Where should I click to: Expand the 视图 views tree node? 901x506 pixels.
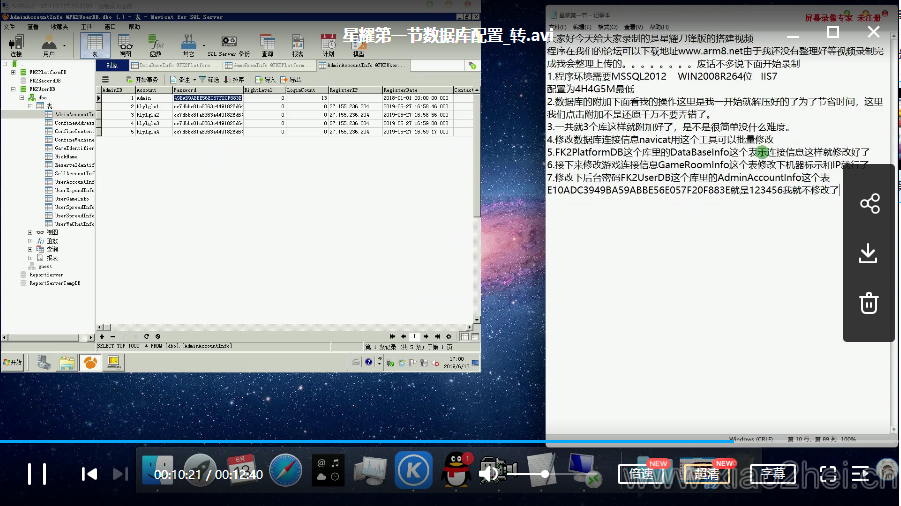pos(30,233)
